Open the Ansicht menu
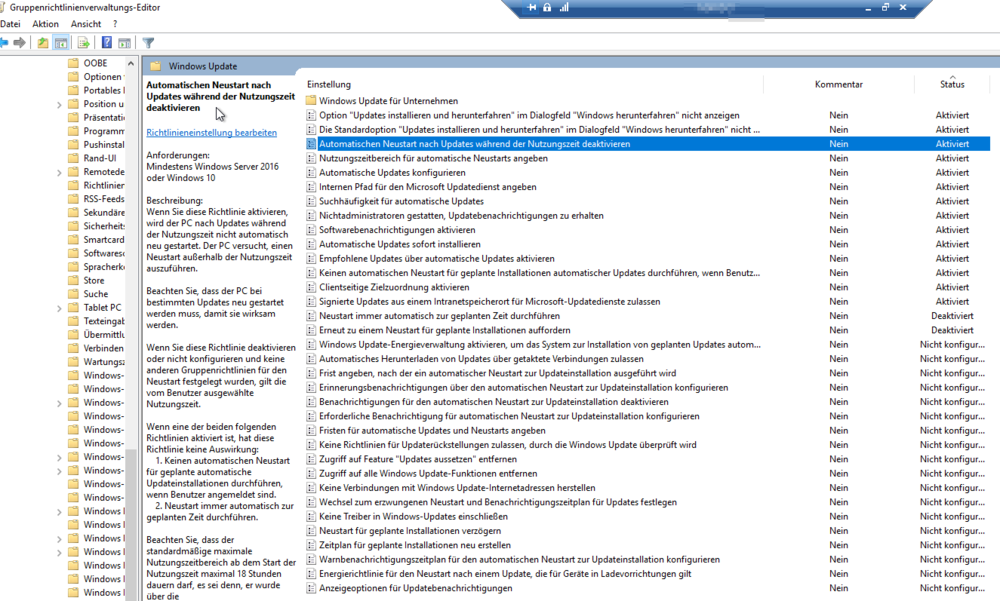1000x601 pixels. (86, 24)
